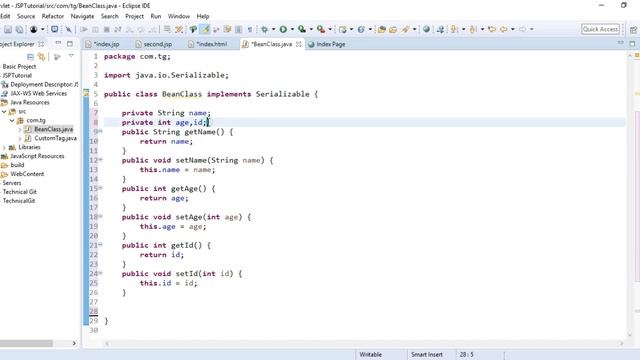
Task: Minimize the Project Explorer panel
Action: (58, 43)
